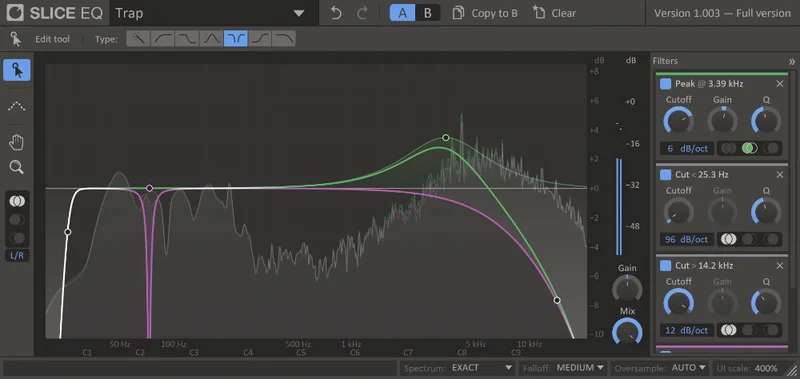Select the Edit tool in the top toolbar

click(41, 39)
